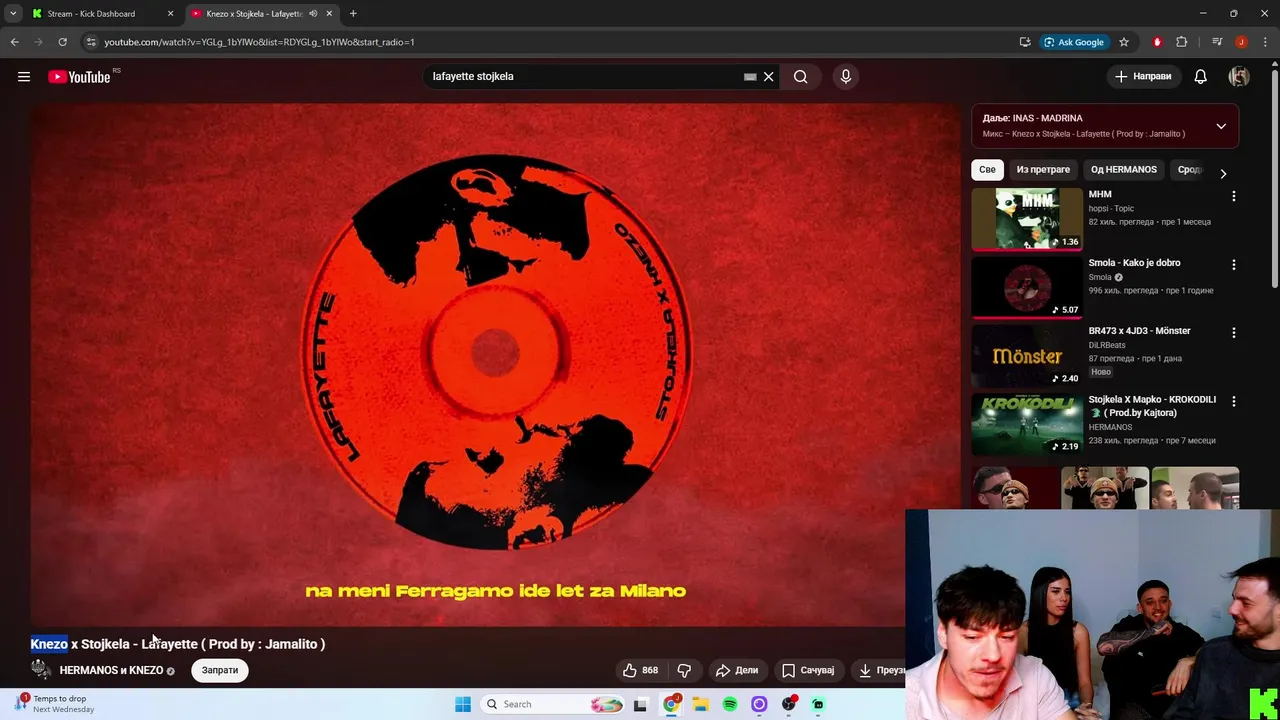The width and height of the screenshot is (1280, 720).
Task: Open Mönster video thumbnail
Action: tap(1027, 355)
